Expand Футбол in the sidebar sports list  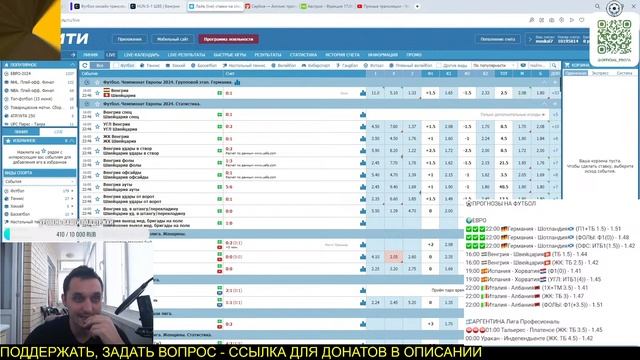coord(73,191)
